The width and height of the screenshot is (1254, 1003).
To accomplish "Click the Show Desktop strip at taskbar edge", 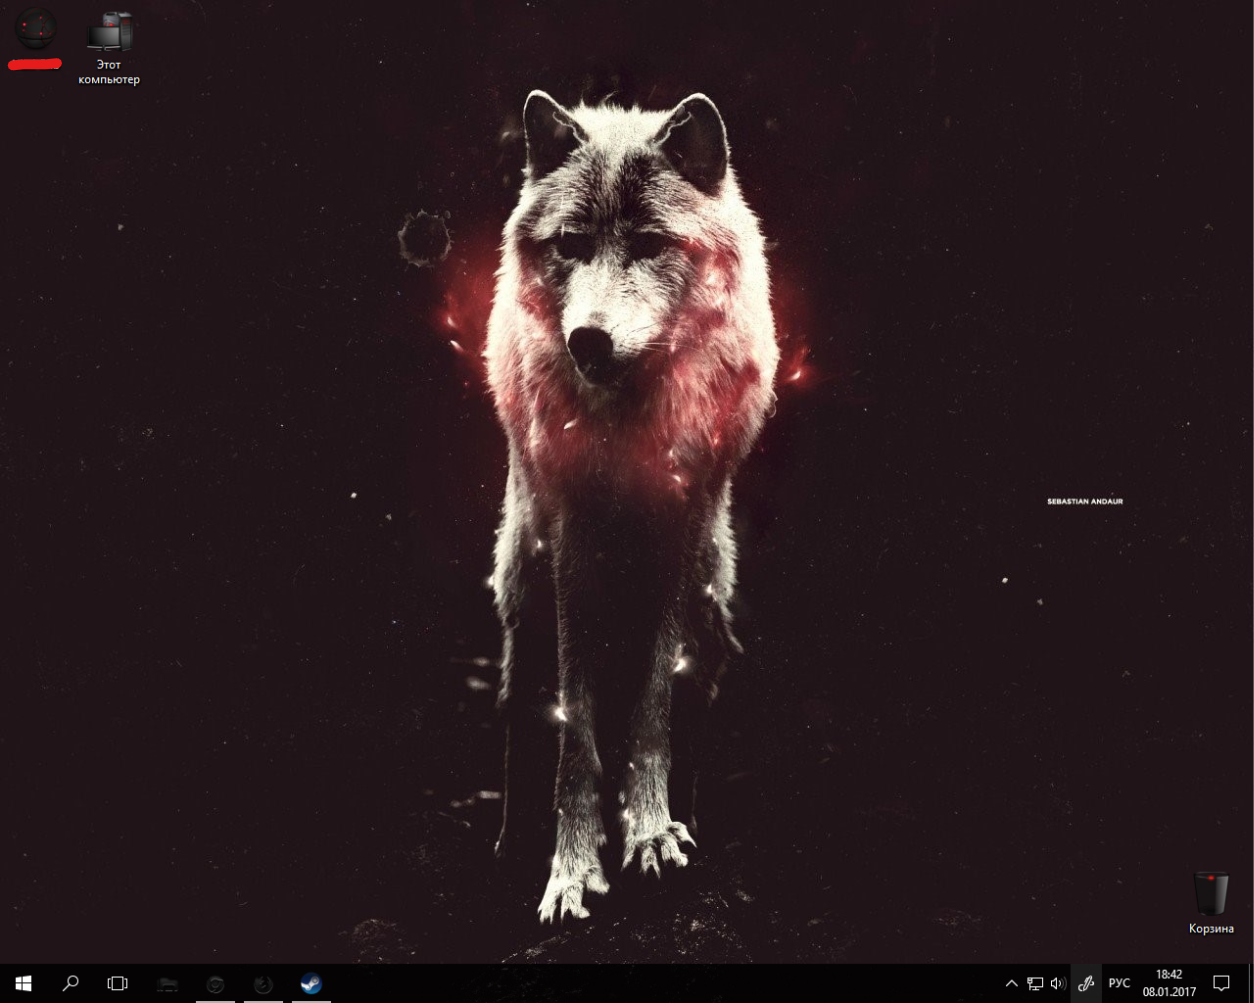I will 1250,984.
